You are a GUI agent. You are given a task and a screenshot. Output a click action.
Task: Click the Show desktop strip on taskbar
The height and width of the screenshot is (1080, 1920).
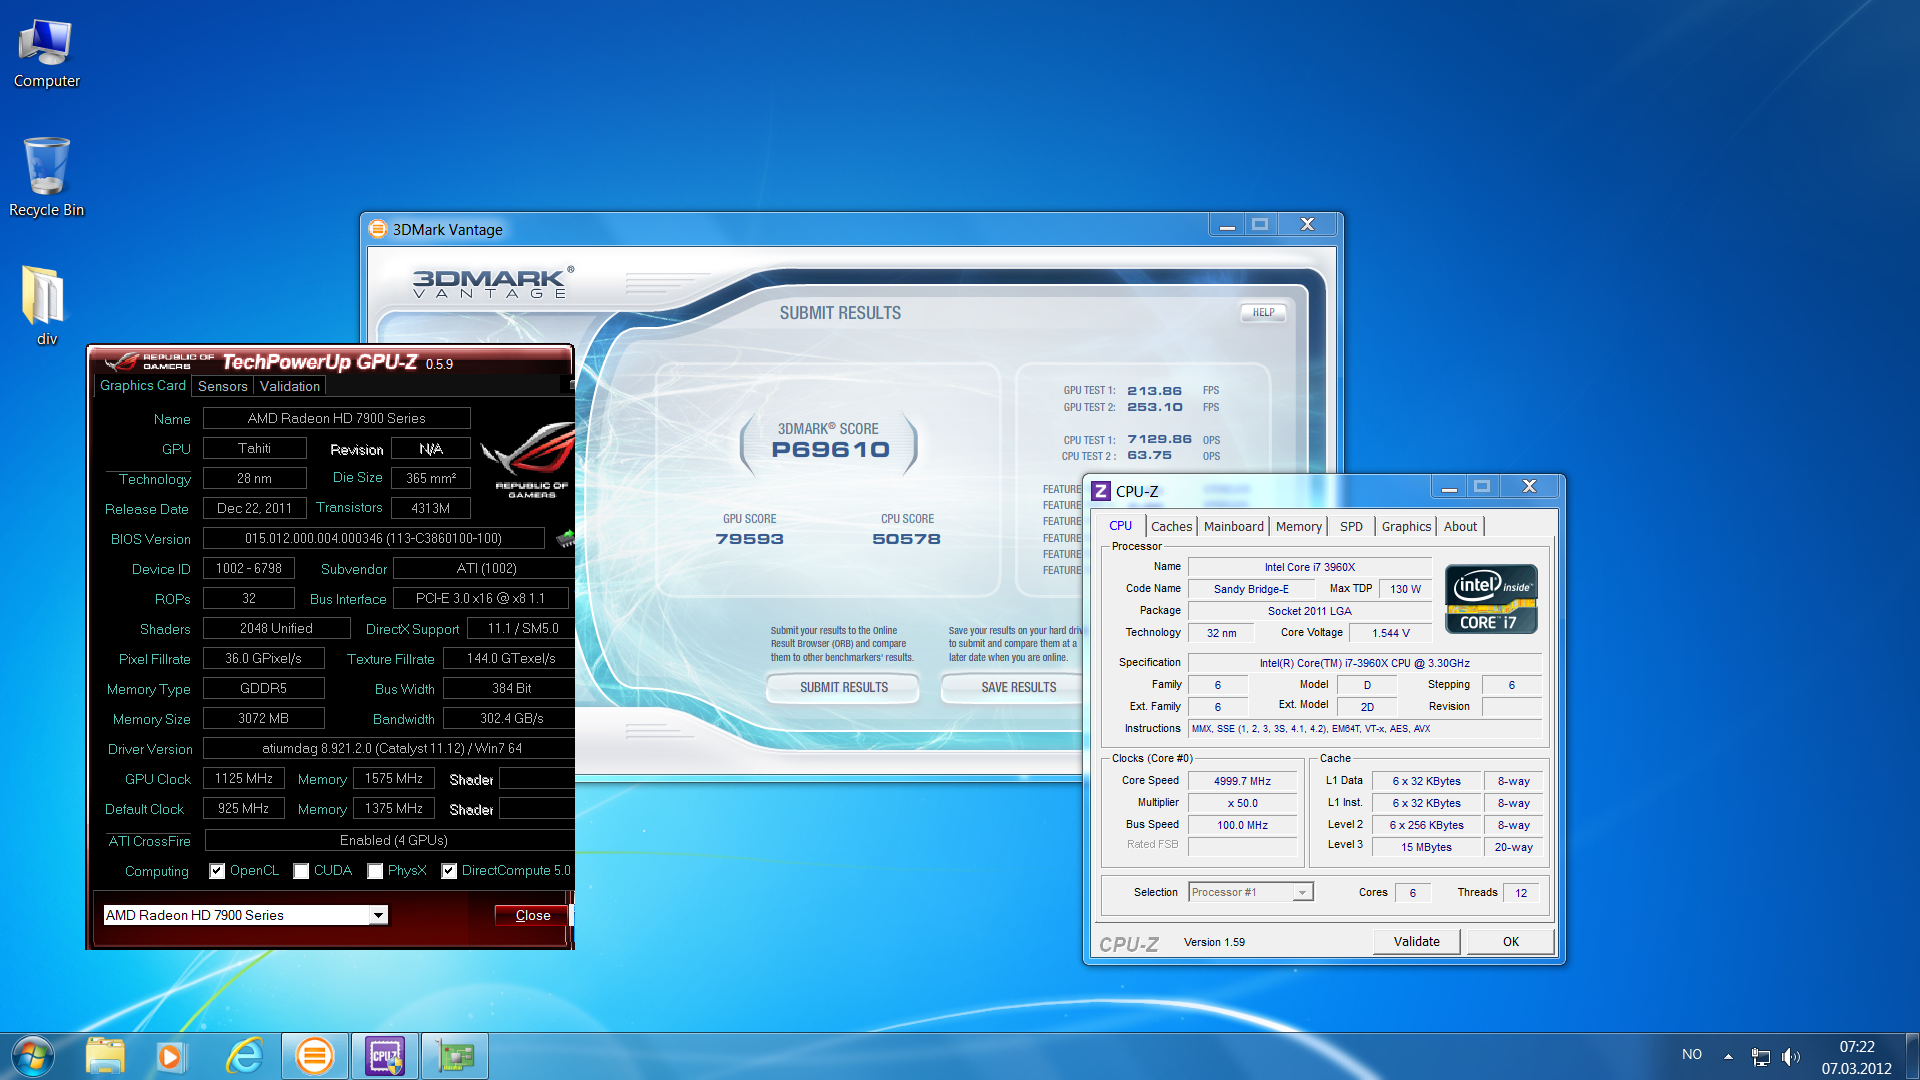point(1912,1056)
